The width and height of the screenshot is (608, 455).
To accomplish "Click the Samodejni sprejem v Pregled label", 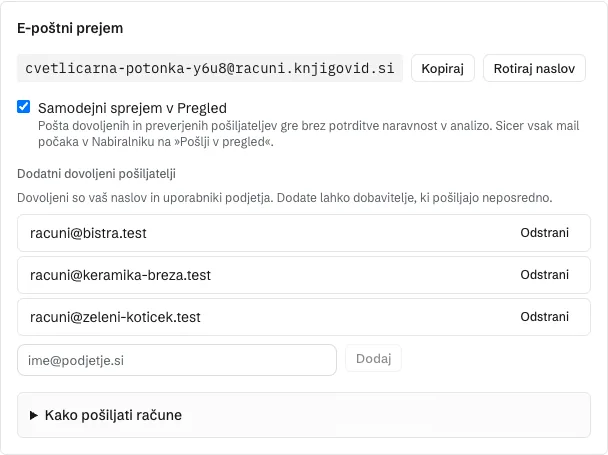I will pyautogui.click(x=132, y=108).
